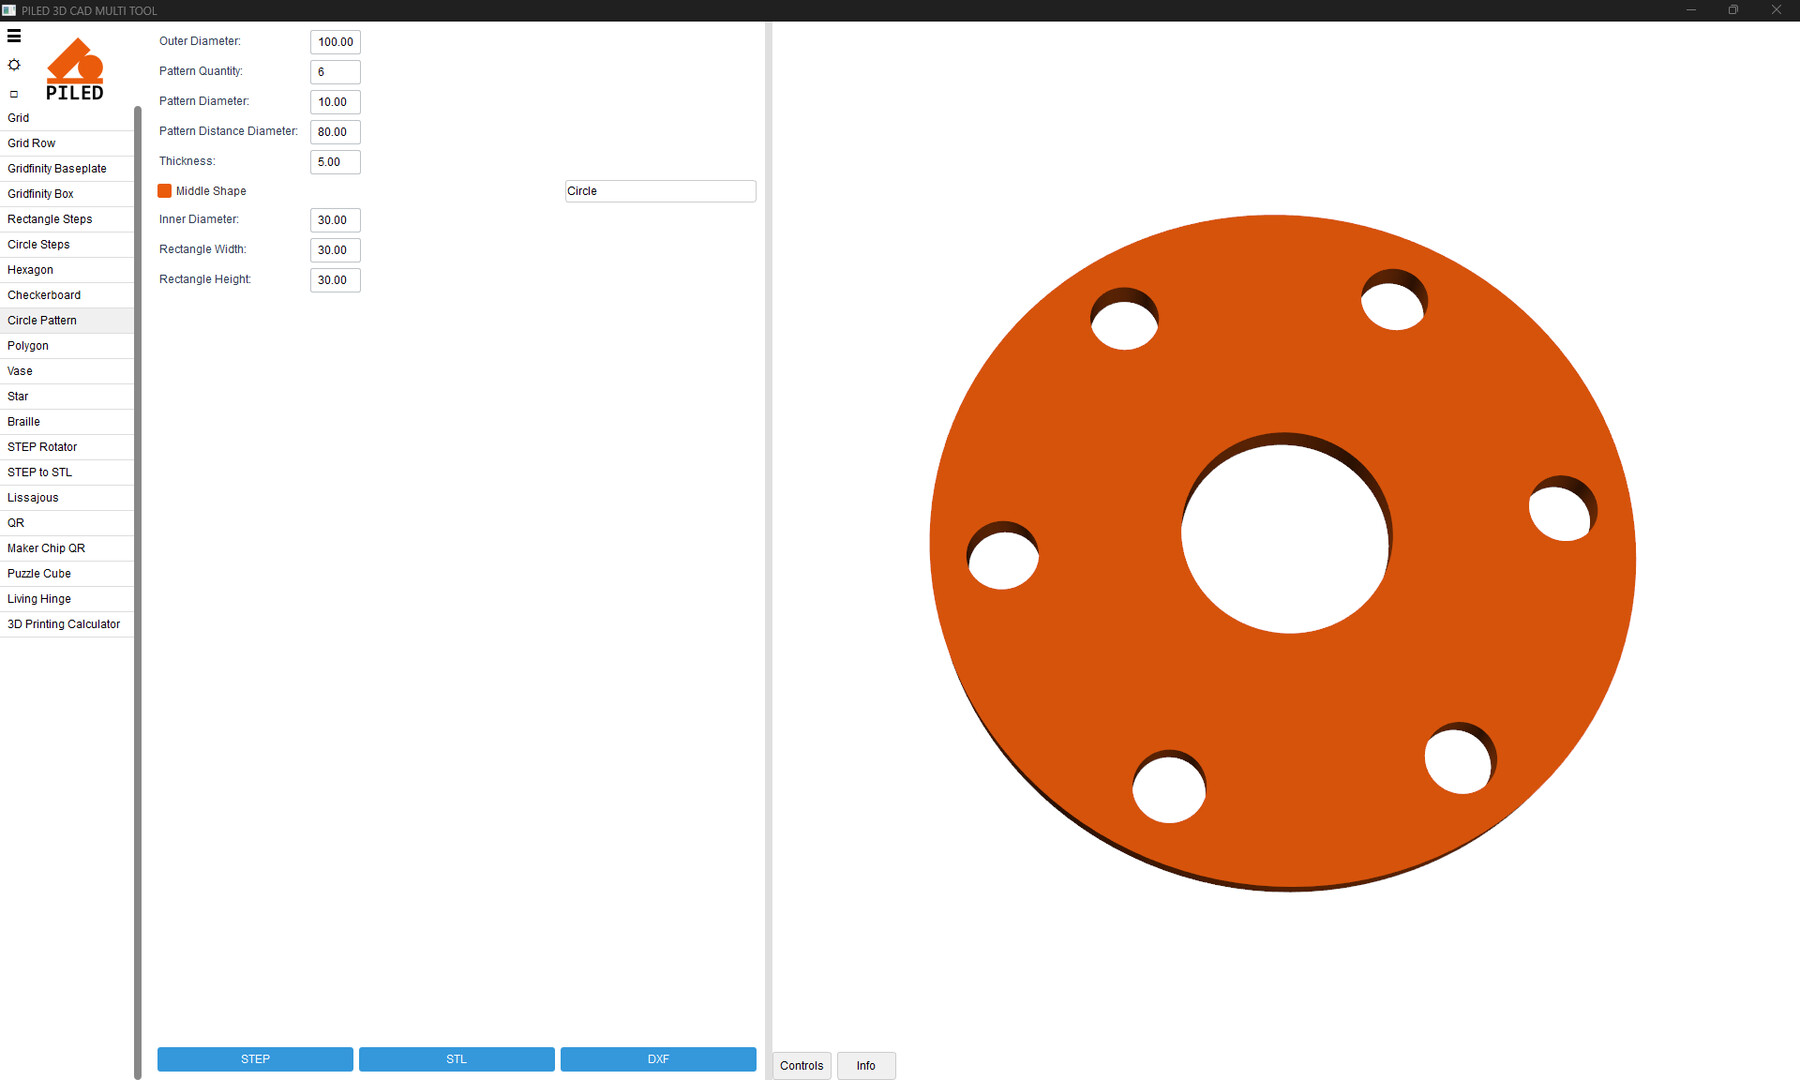Click the sun-shaped theme icon
The height and width of the screenshot is (1080, 1800).
(x=14, y=65)
